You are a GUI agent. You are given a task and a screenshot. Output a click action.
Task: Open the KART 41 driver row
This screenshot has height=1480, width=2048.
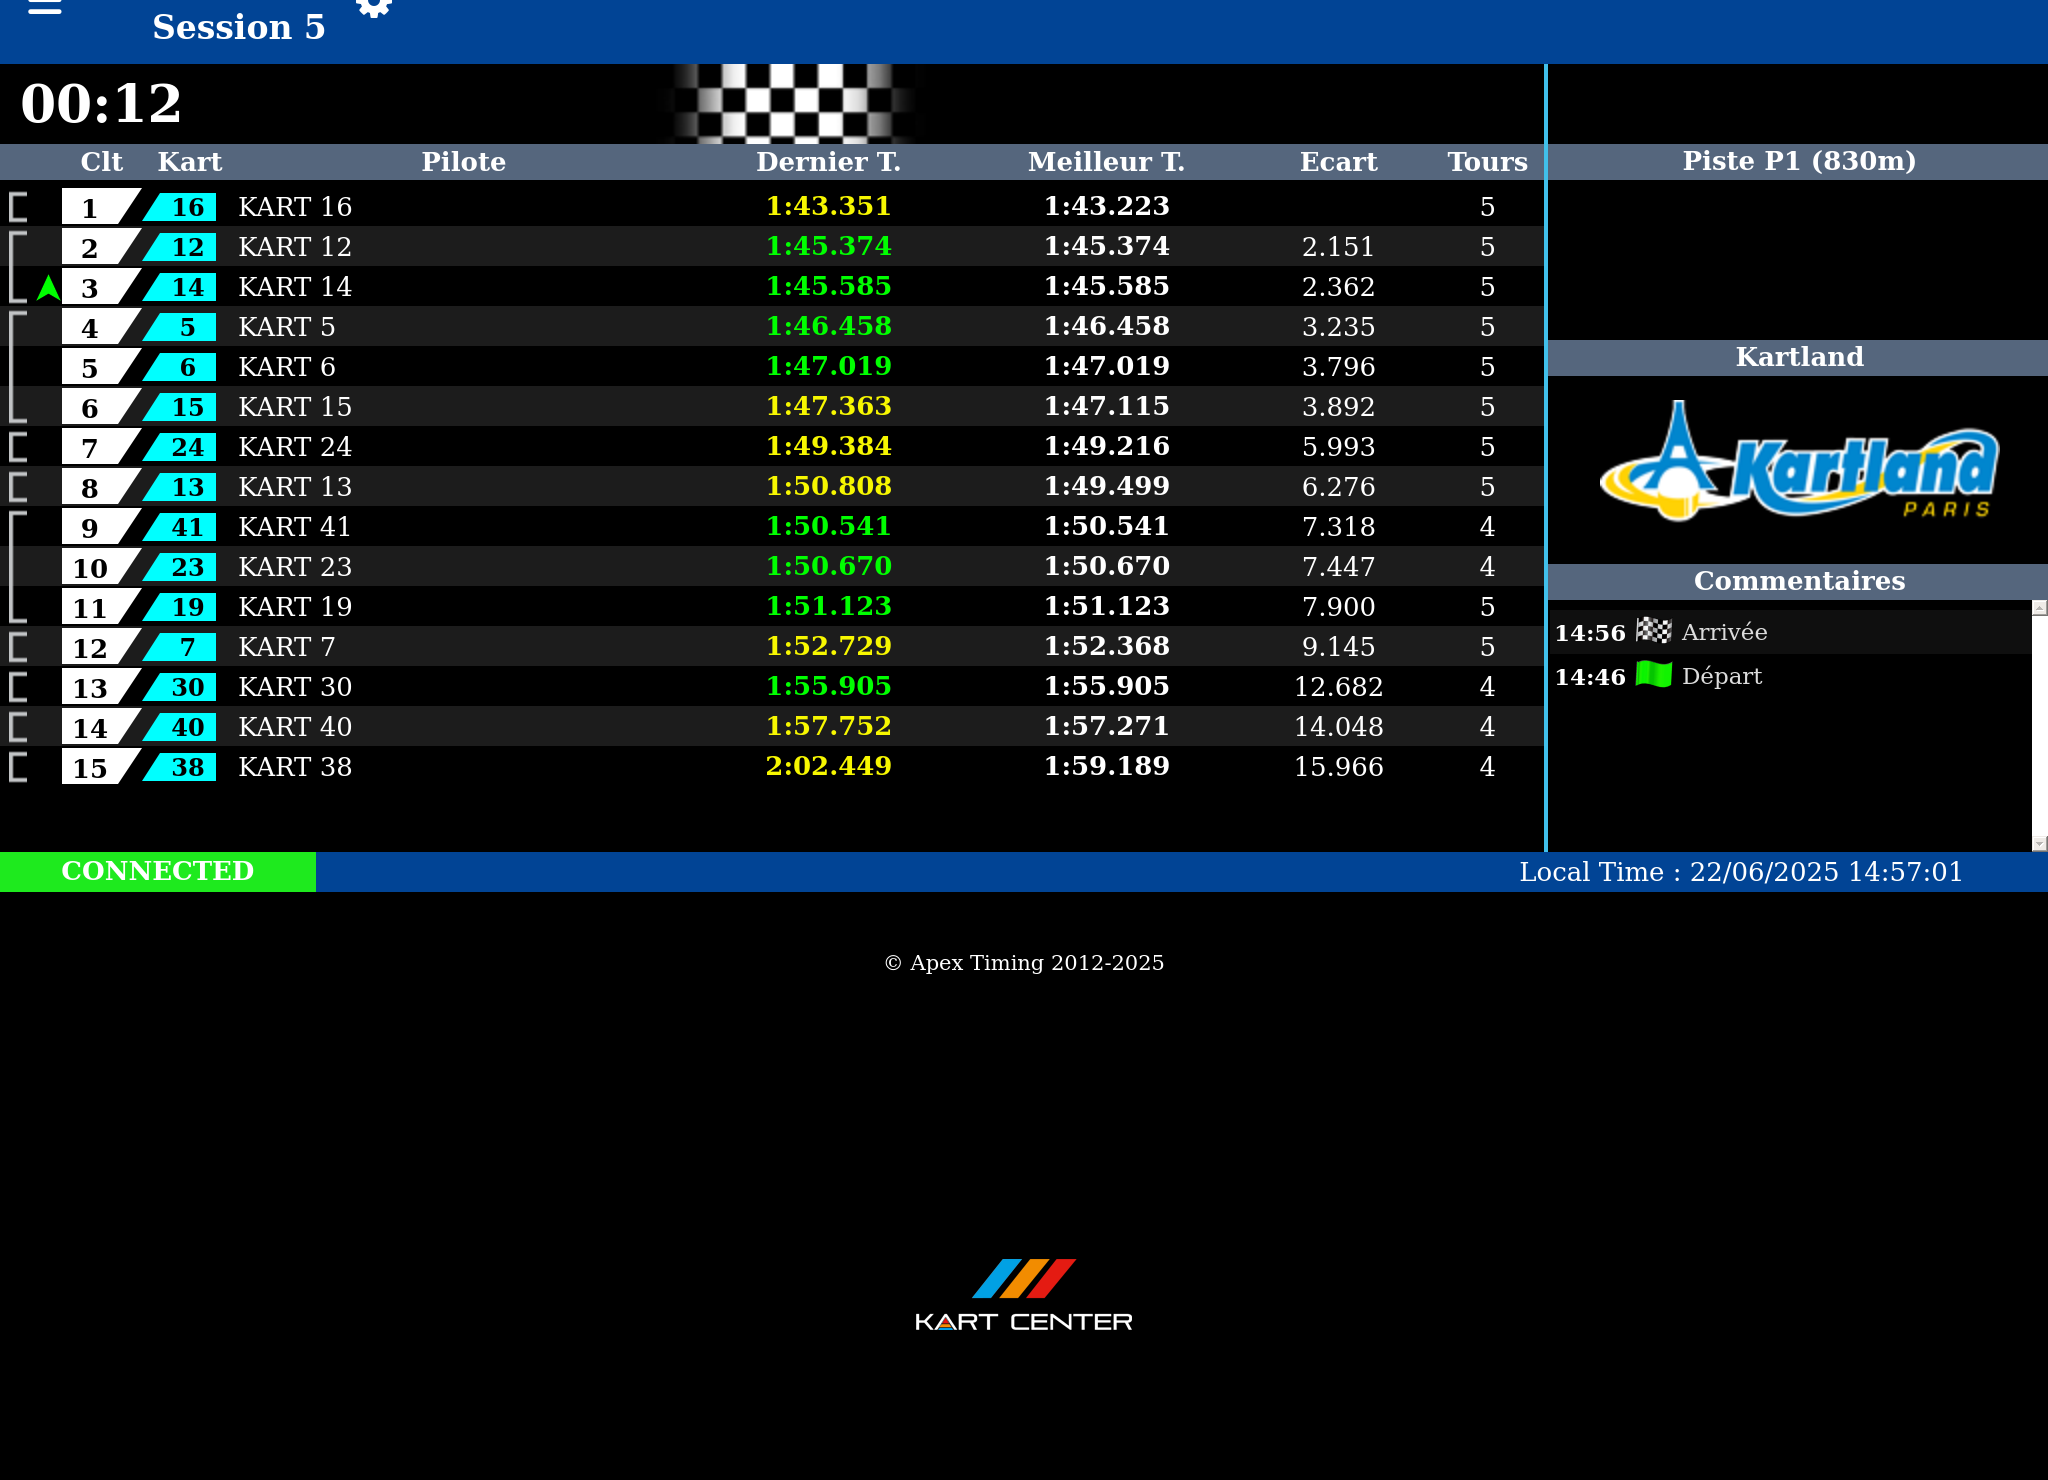coord(295,527)
